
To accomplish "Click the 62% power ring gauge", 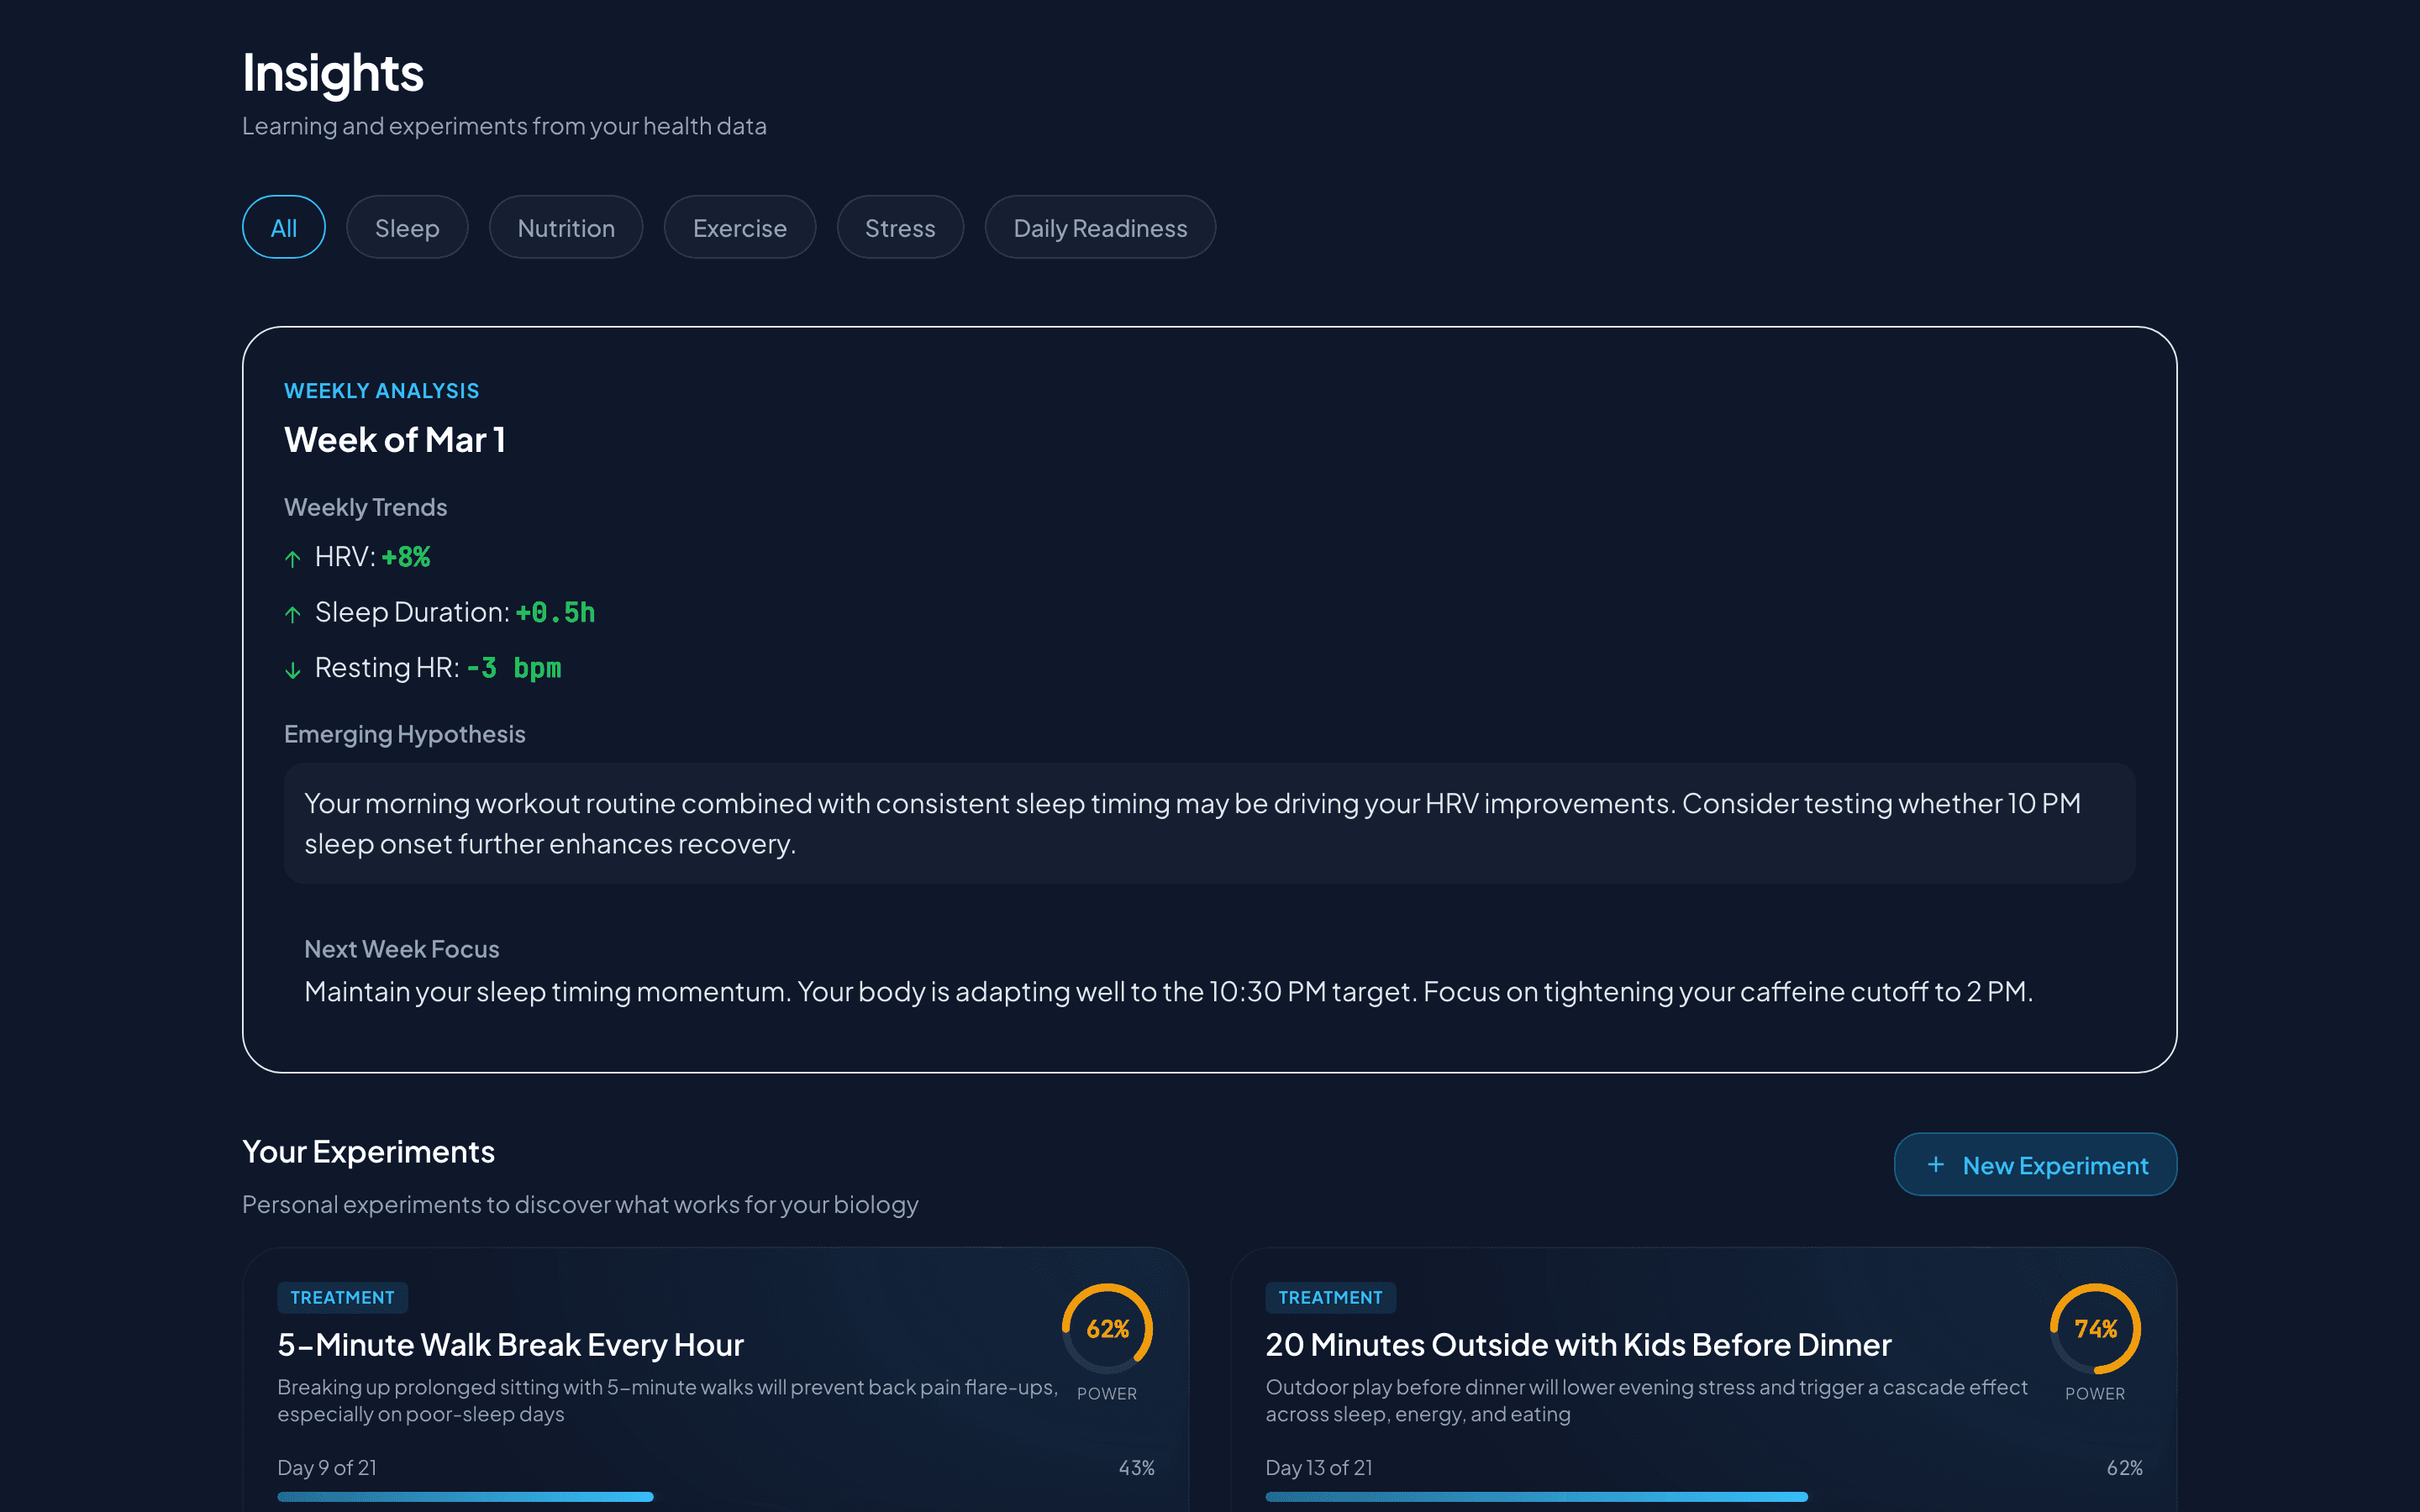I will (x=1107, y=1329).
